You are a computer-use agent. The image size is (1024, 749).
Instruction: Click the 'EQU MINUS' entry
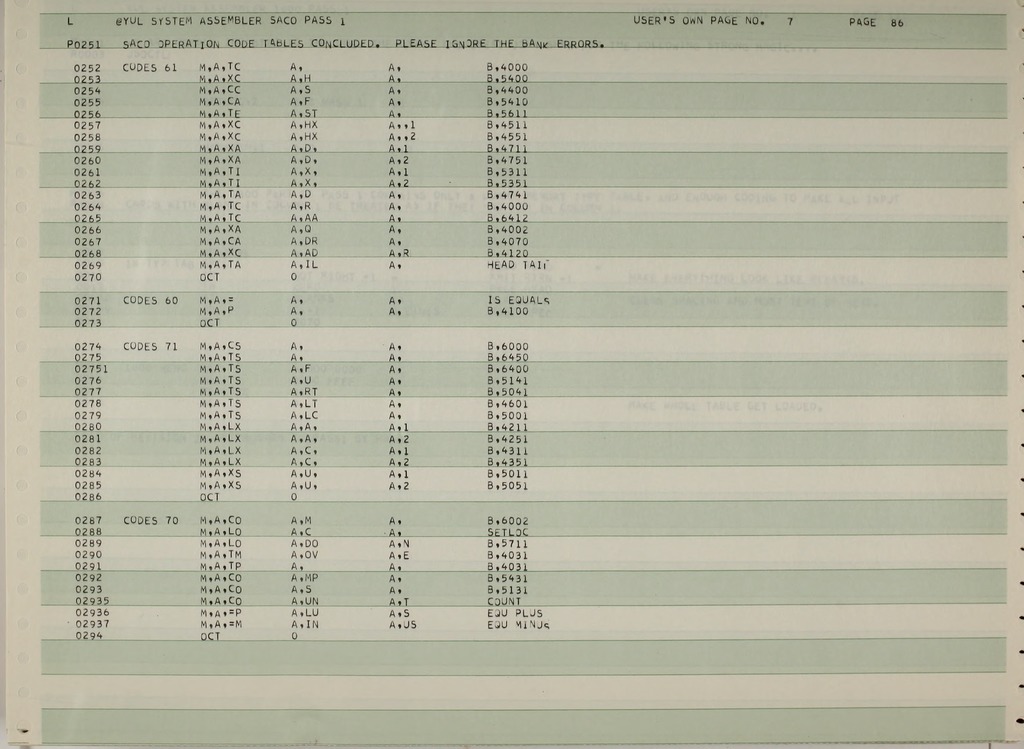click(x=518, y=625)
